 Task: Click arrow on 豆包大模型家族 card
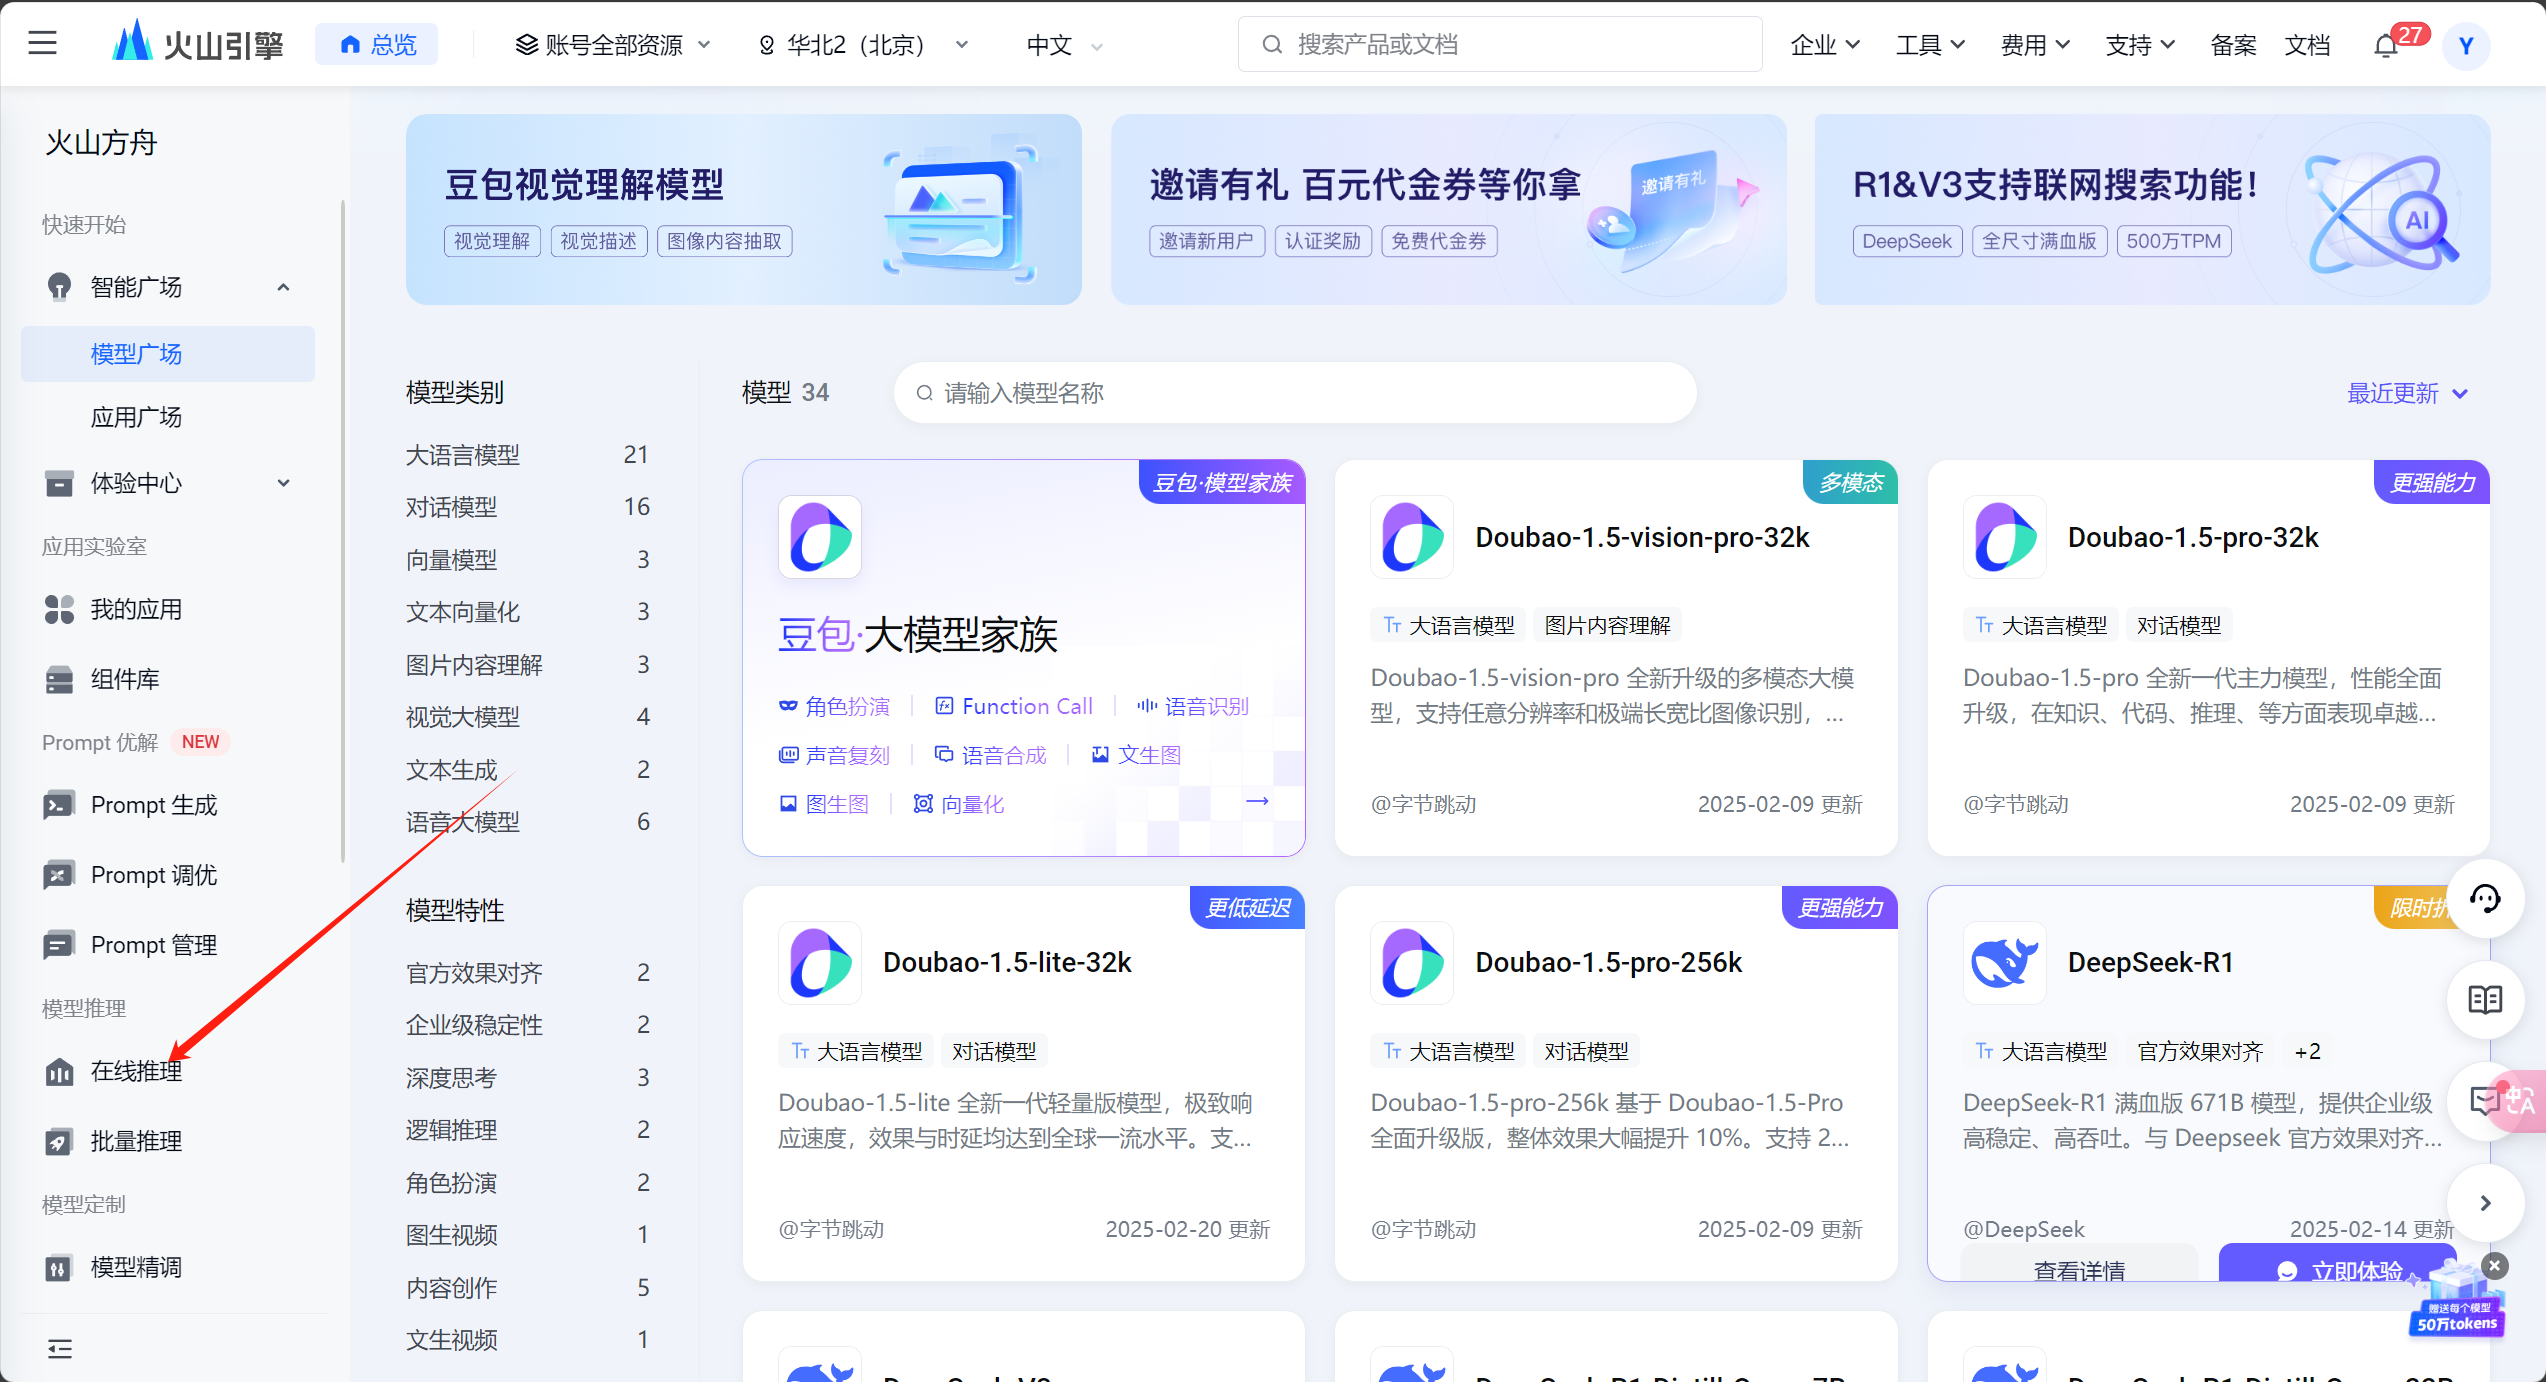click(1258, 802)
